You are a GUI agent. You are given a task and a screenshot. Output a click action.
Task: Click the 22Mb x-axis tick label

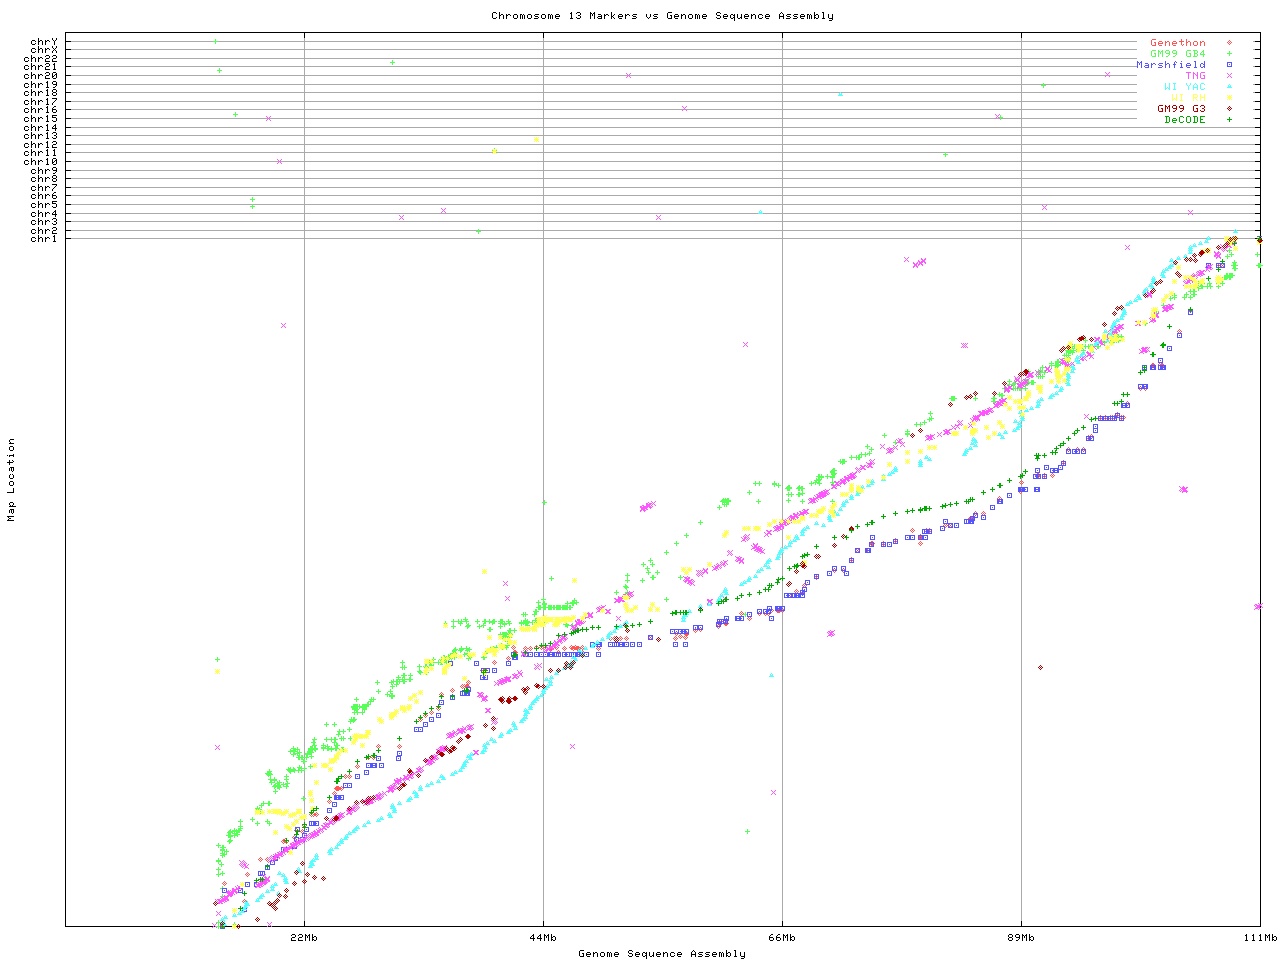[304, 938]
